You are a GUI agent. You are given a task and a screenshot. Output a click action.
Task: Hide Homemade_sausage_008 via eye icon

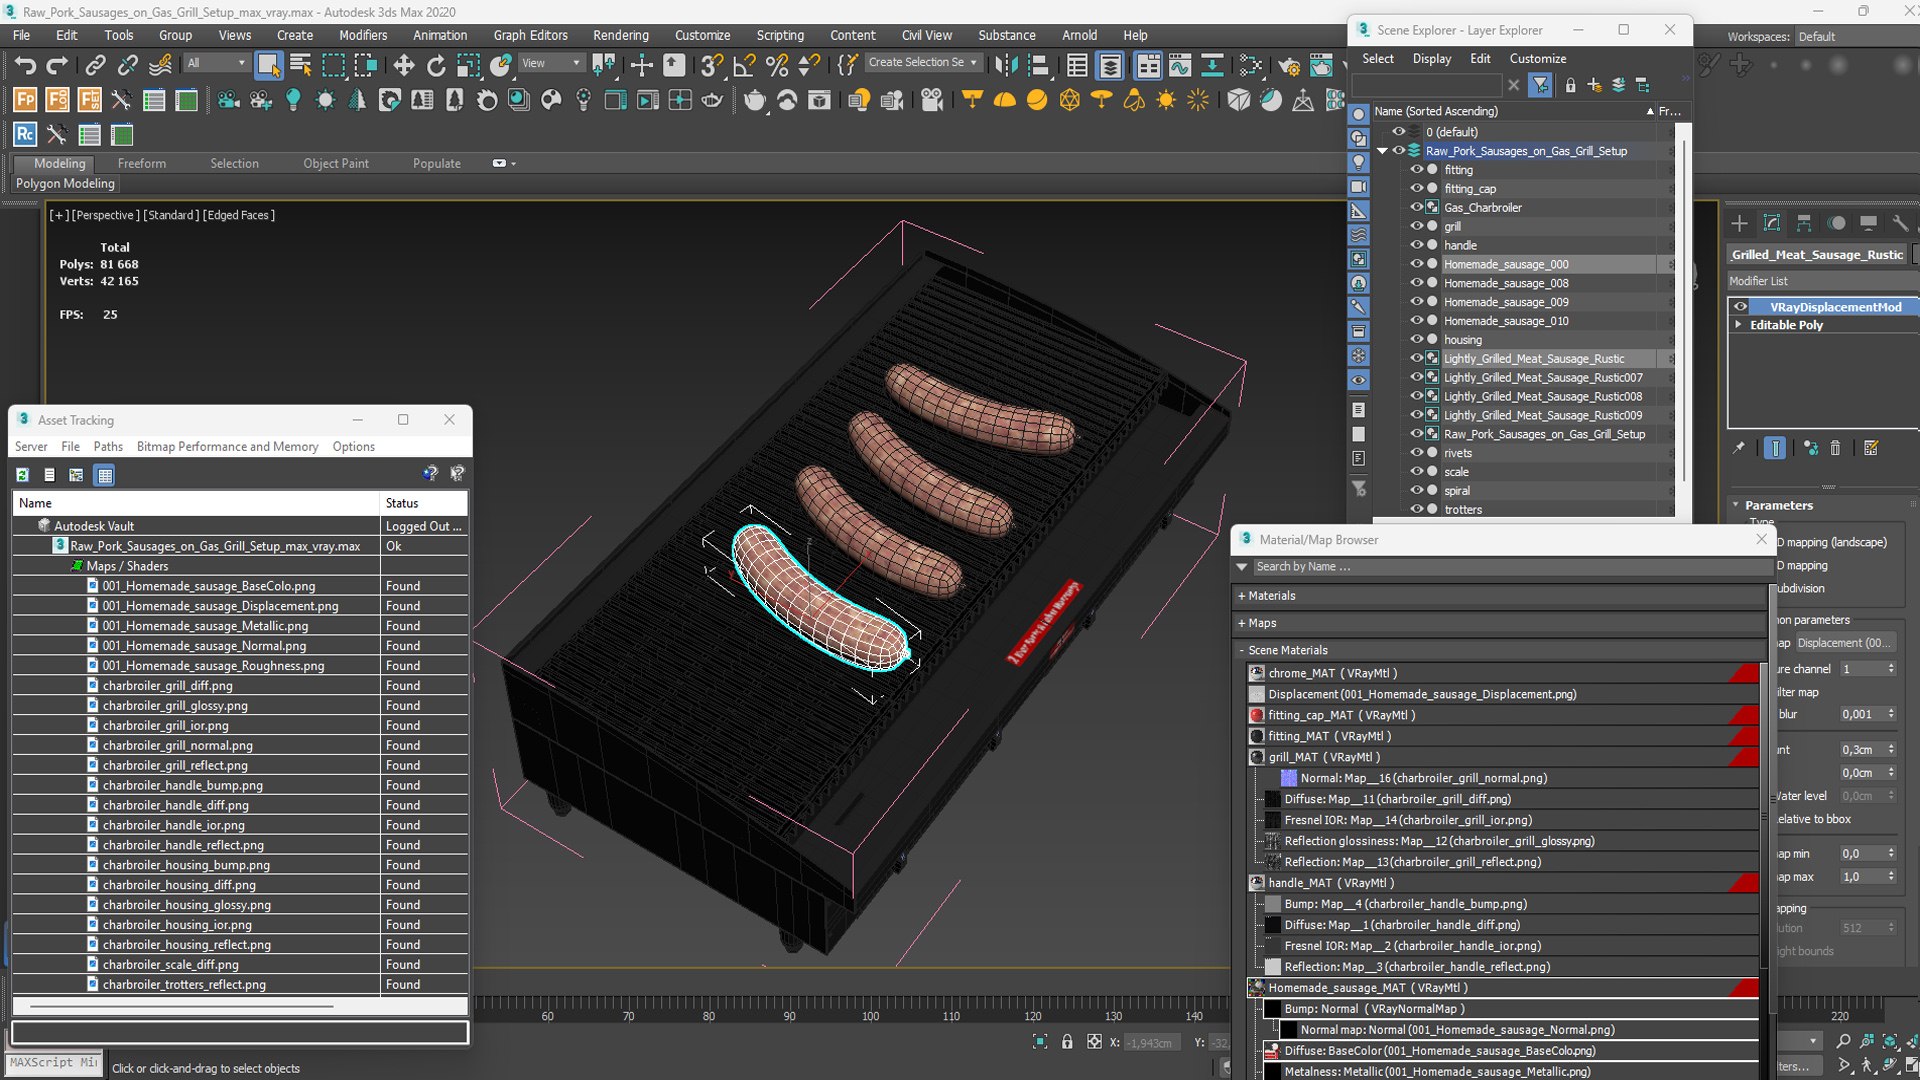click(x=1416, y=283)
